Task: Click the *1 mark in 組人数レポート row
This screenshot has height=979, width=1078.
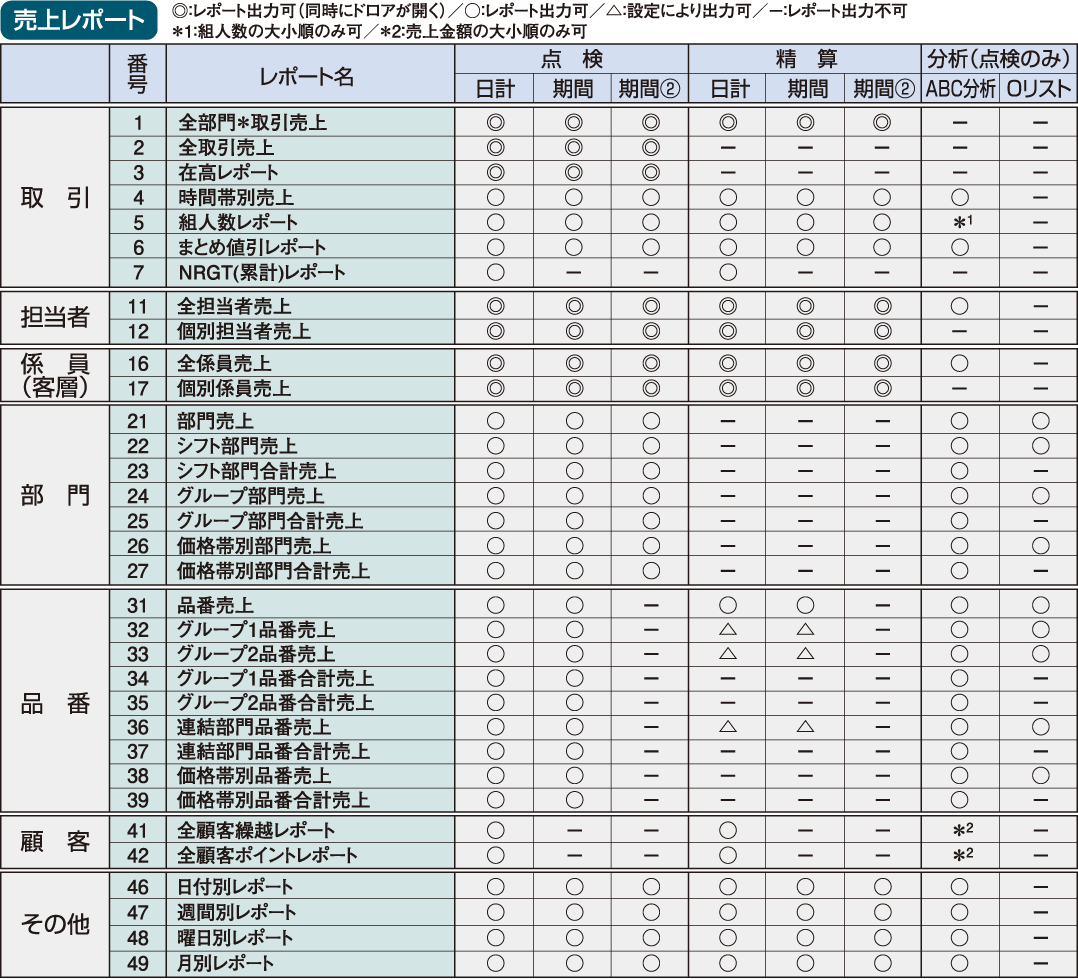Action: tap(962, 222)
